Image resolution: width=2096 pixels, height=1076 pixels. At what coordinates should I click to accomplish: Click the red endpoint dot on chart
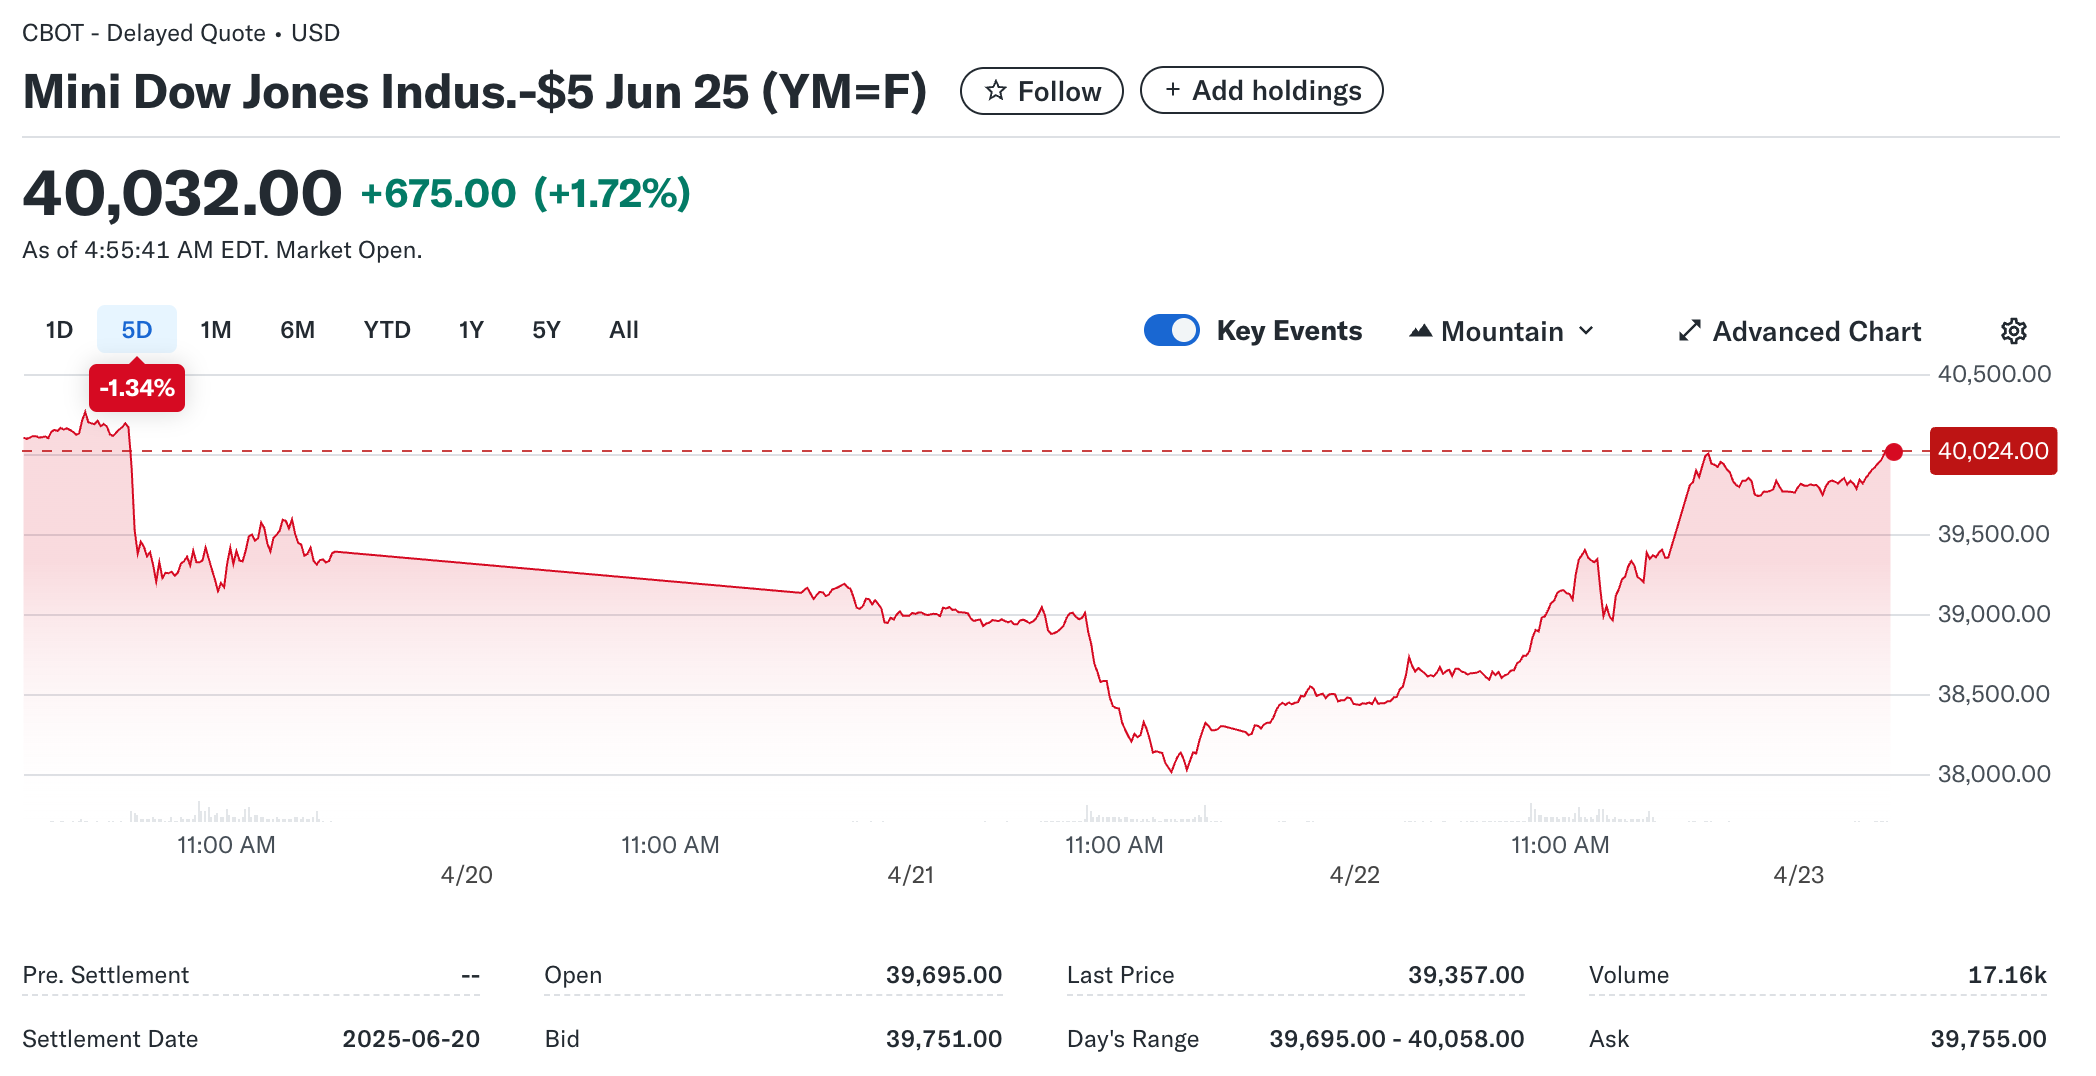(x=1893, y=452)
